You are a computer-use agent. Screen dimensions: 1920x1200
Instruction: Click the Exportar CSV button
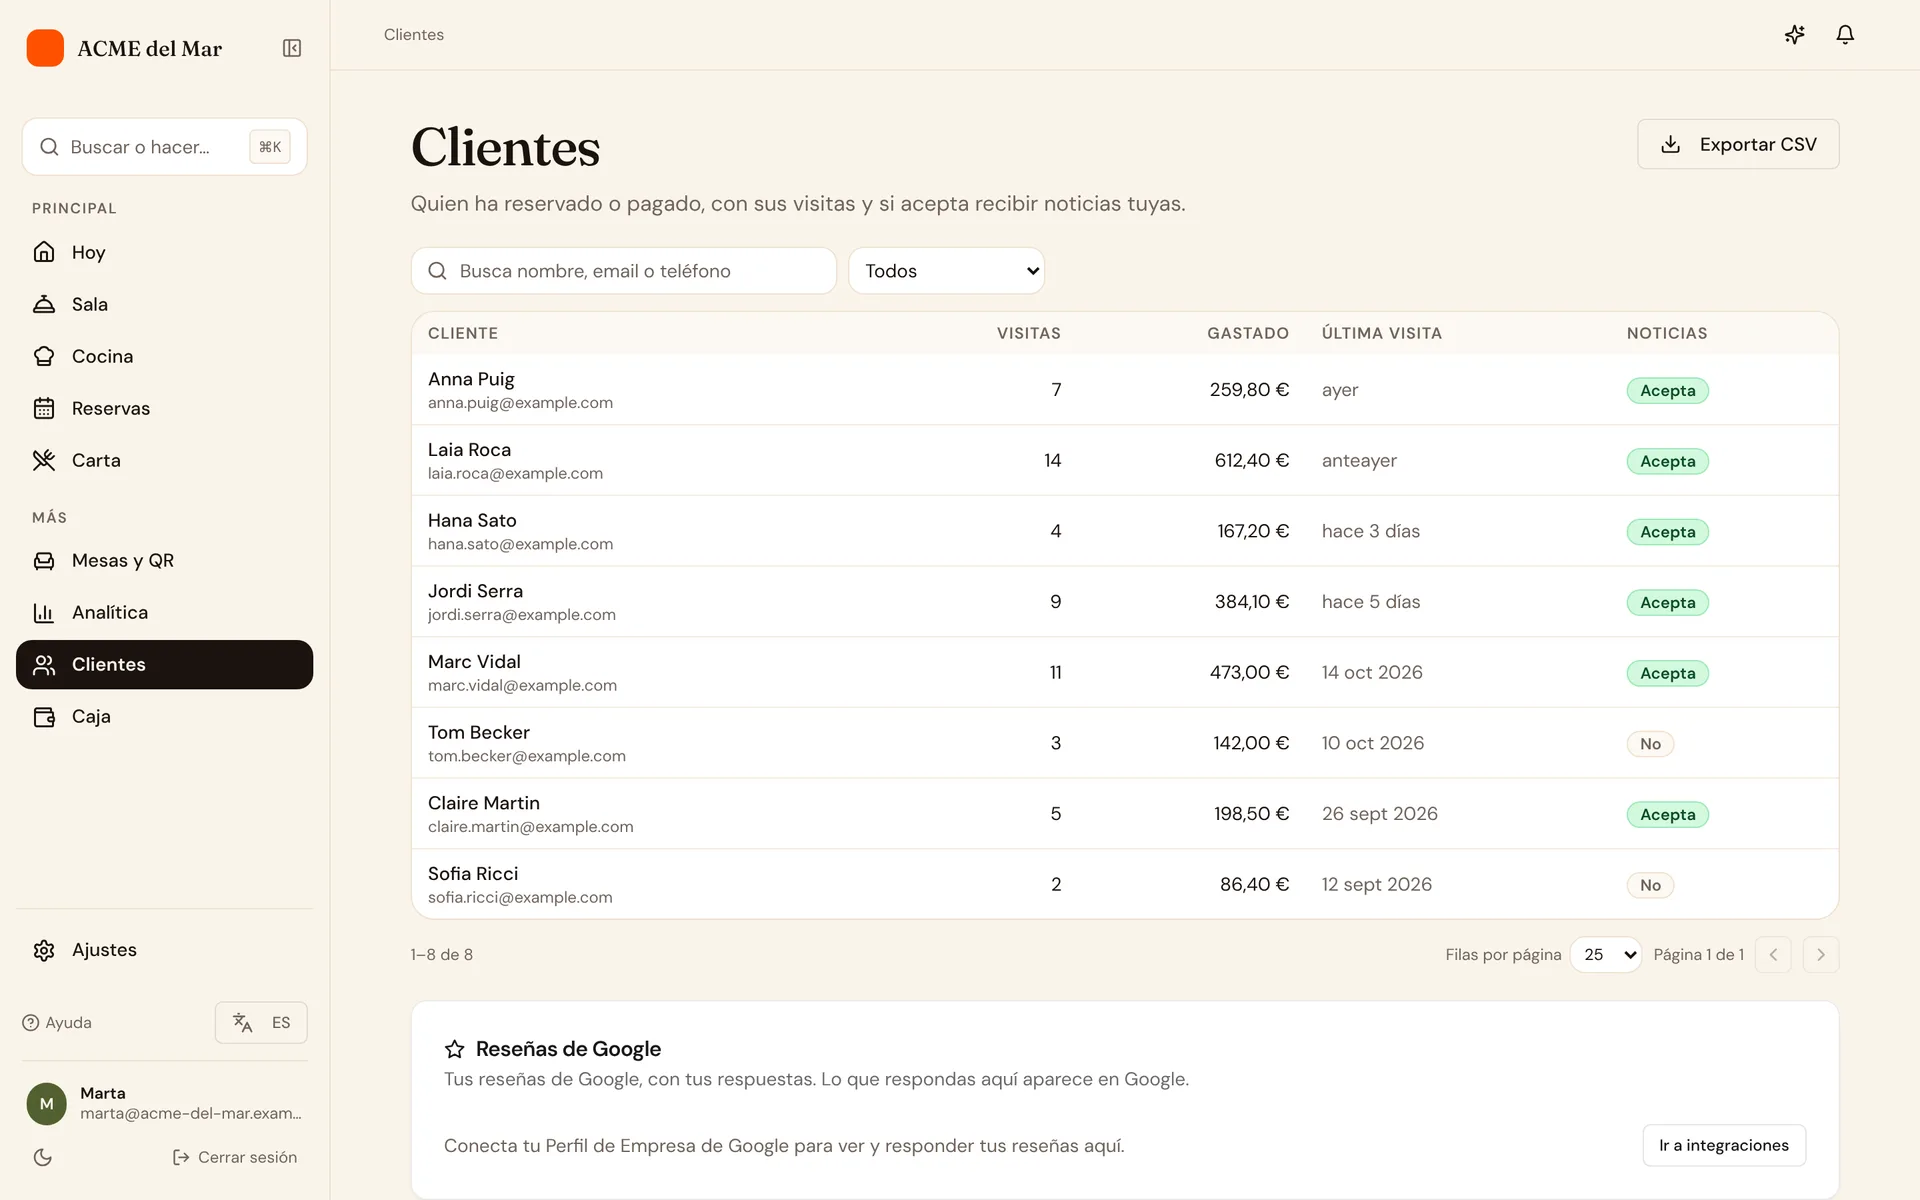point(1738,144)
